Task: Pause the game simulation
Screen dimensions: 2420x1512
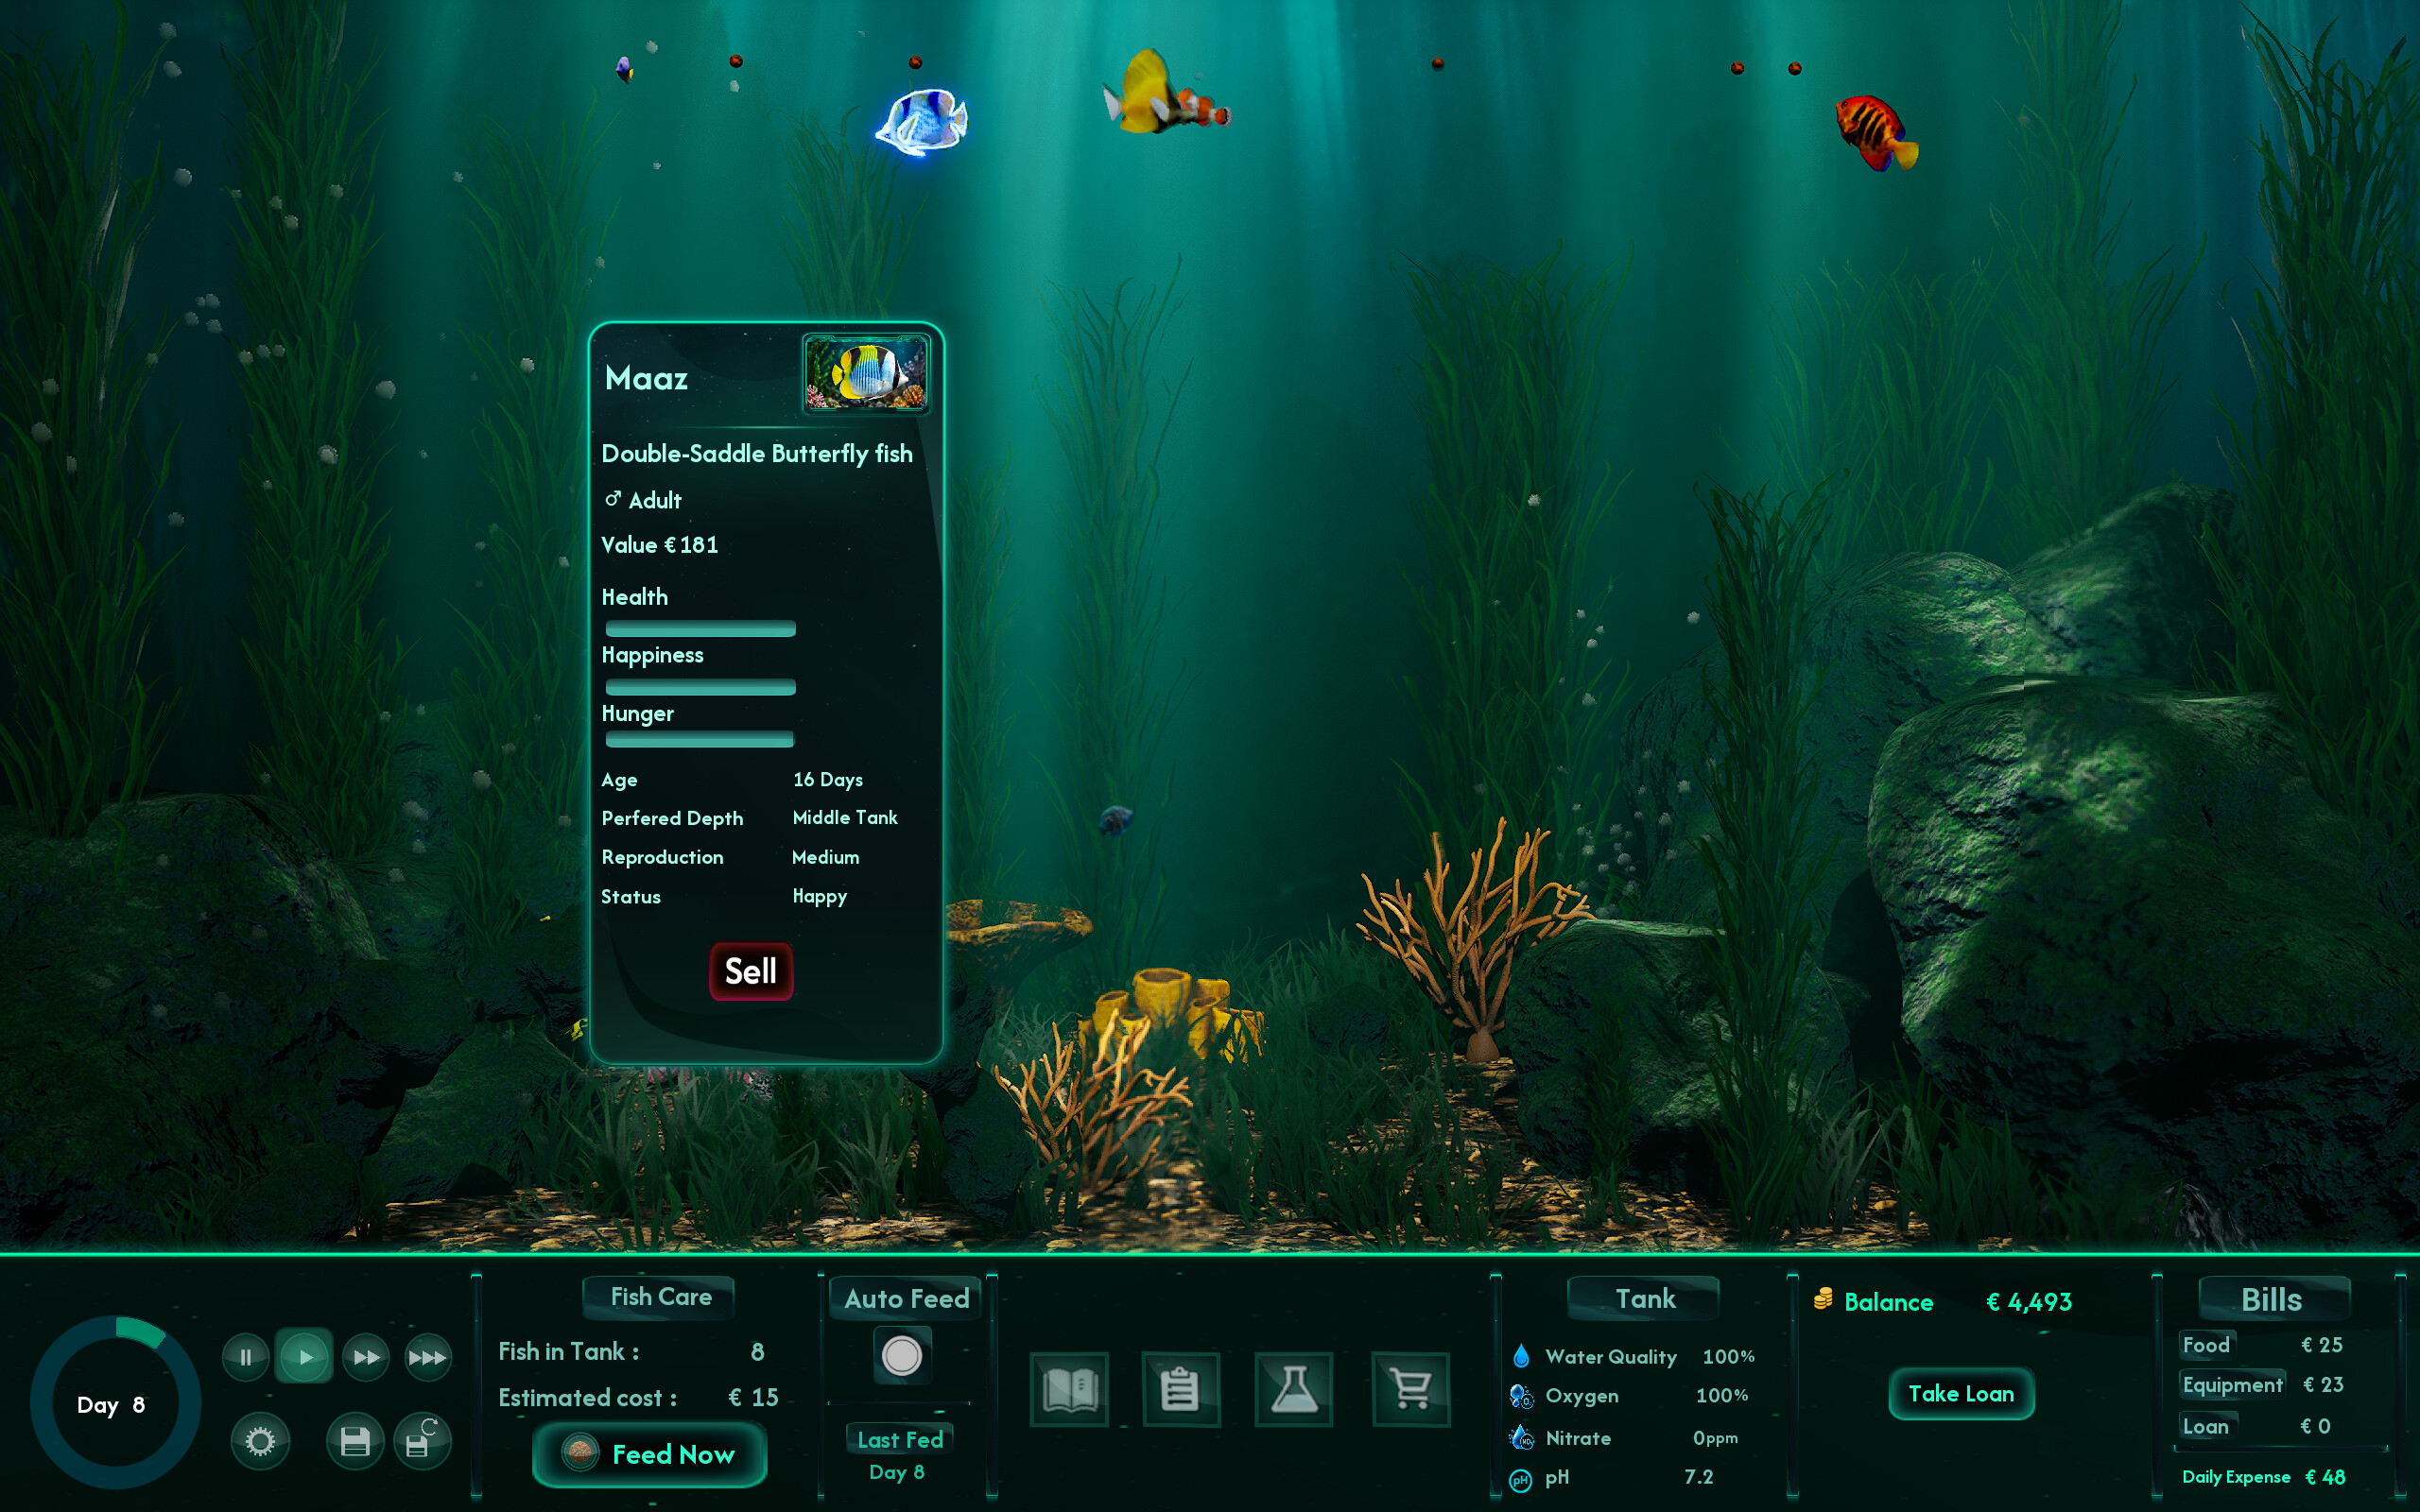Action: [245, 1357]
